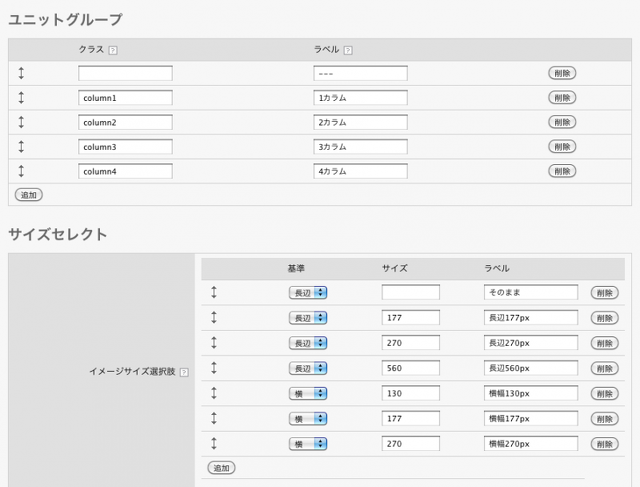The image size is (640, 487).
Task: Click the sort handle icon for column4 row
Action: (21, 171)
